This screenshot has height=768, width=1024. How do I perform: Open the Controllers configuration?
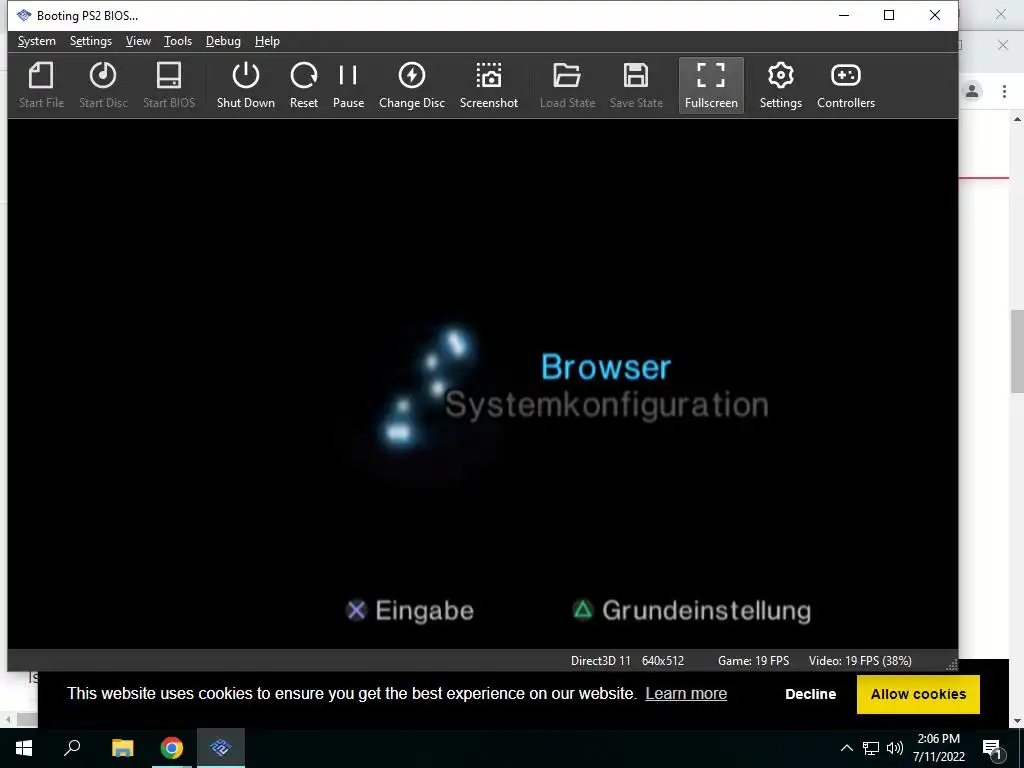[x=846, y=85]
